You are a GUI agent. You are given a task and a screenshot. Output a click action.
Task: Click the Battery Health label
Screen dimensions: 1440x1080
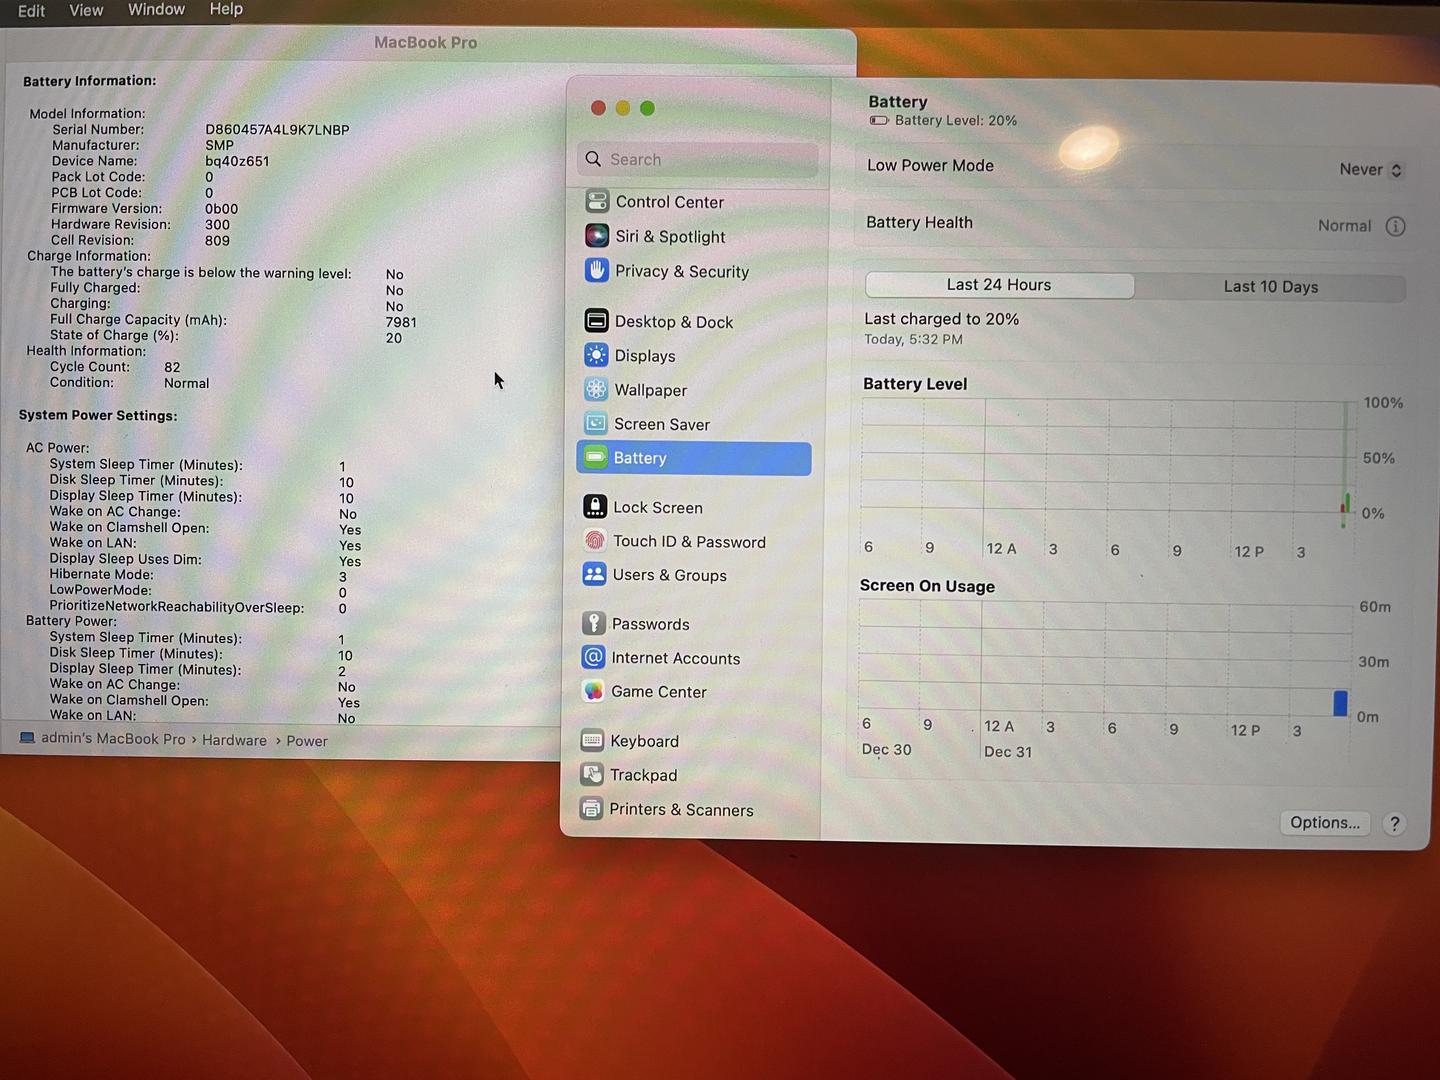pos(919,222)
